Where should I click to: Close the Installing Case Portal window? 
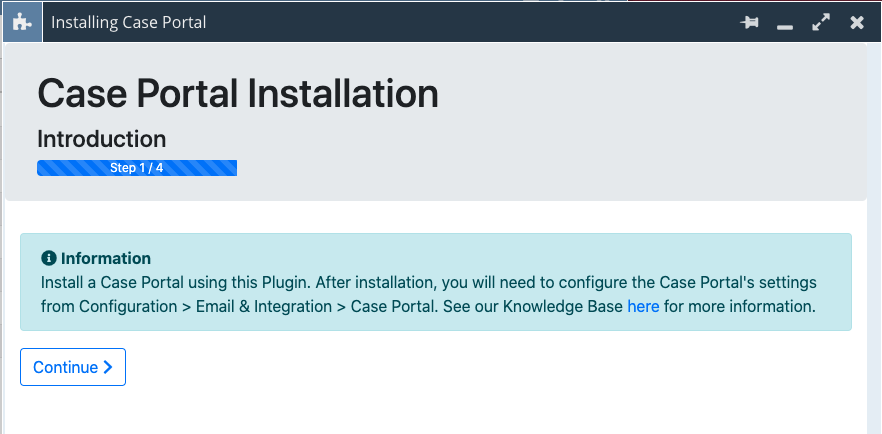(857, 22)
